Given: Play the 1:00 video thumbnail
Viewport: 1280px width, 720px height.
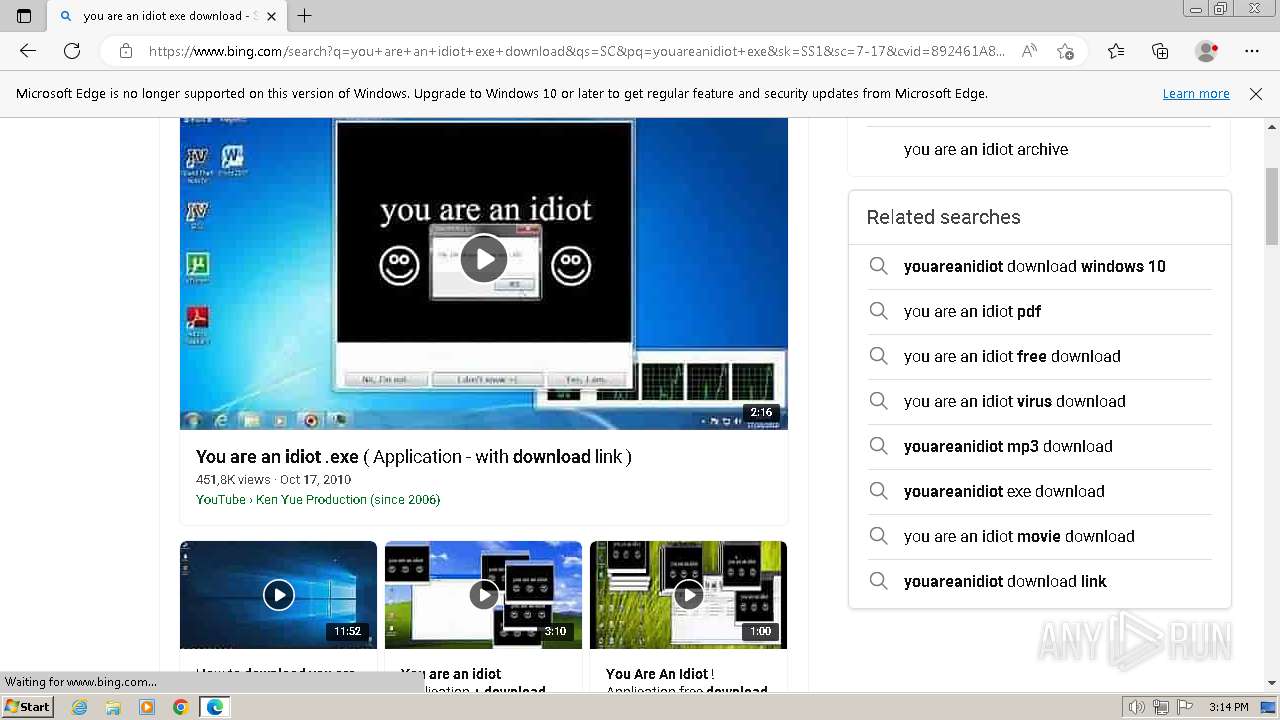Looking at the screenshot, I should [688, 595].
